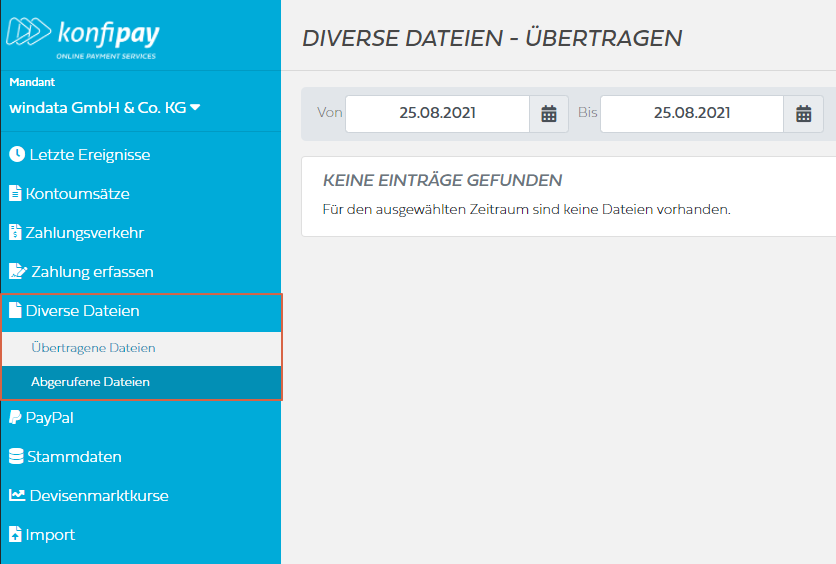Screen dimensions: 836x564
Task: Click the Von date input field
Action: [x=437, y=114]
